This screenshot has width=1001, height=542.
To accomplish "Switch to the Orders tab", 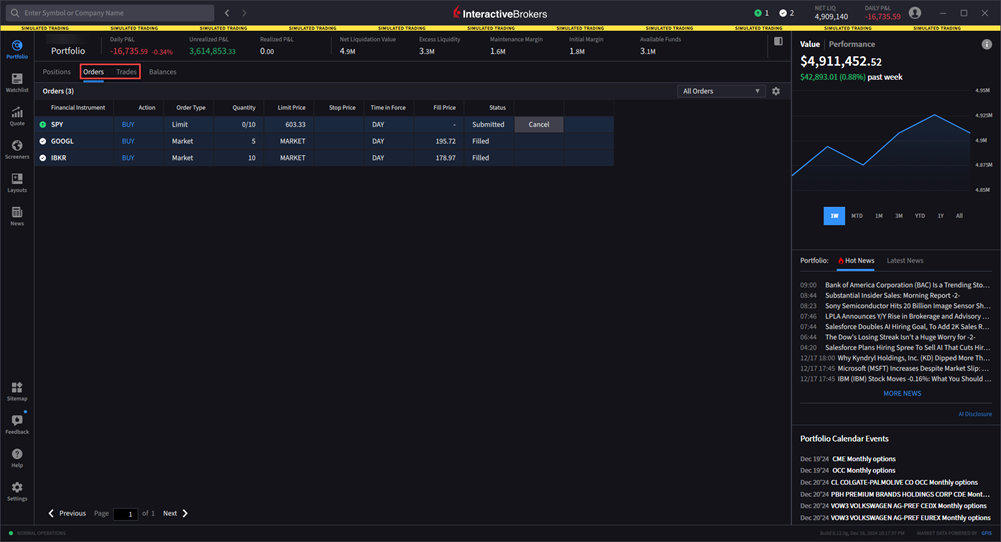I will click(x=93, y=72).
